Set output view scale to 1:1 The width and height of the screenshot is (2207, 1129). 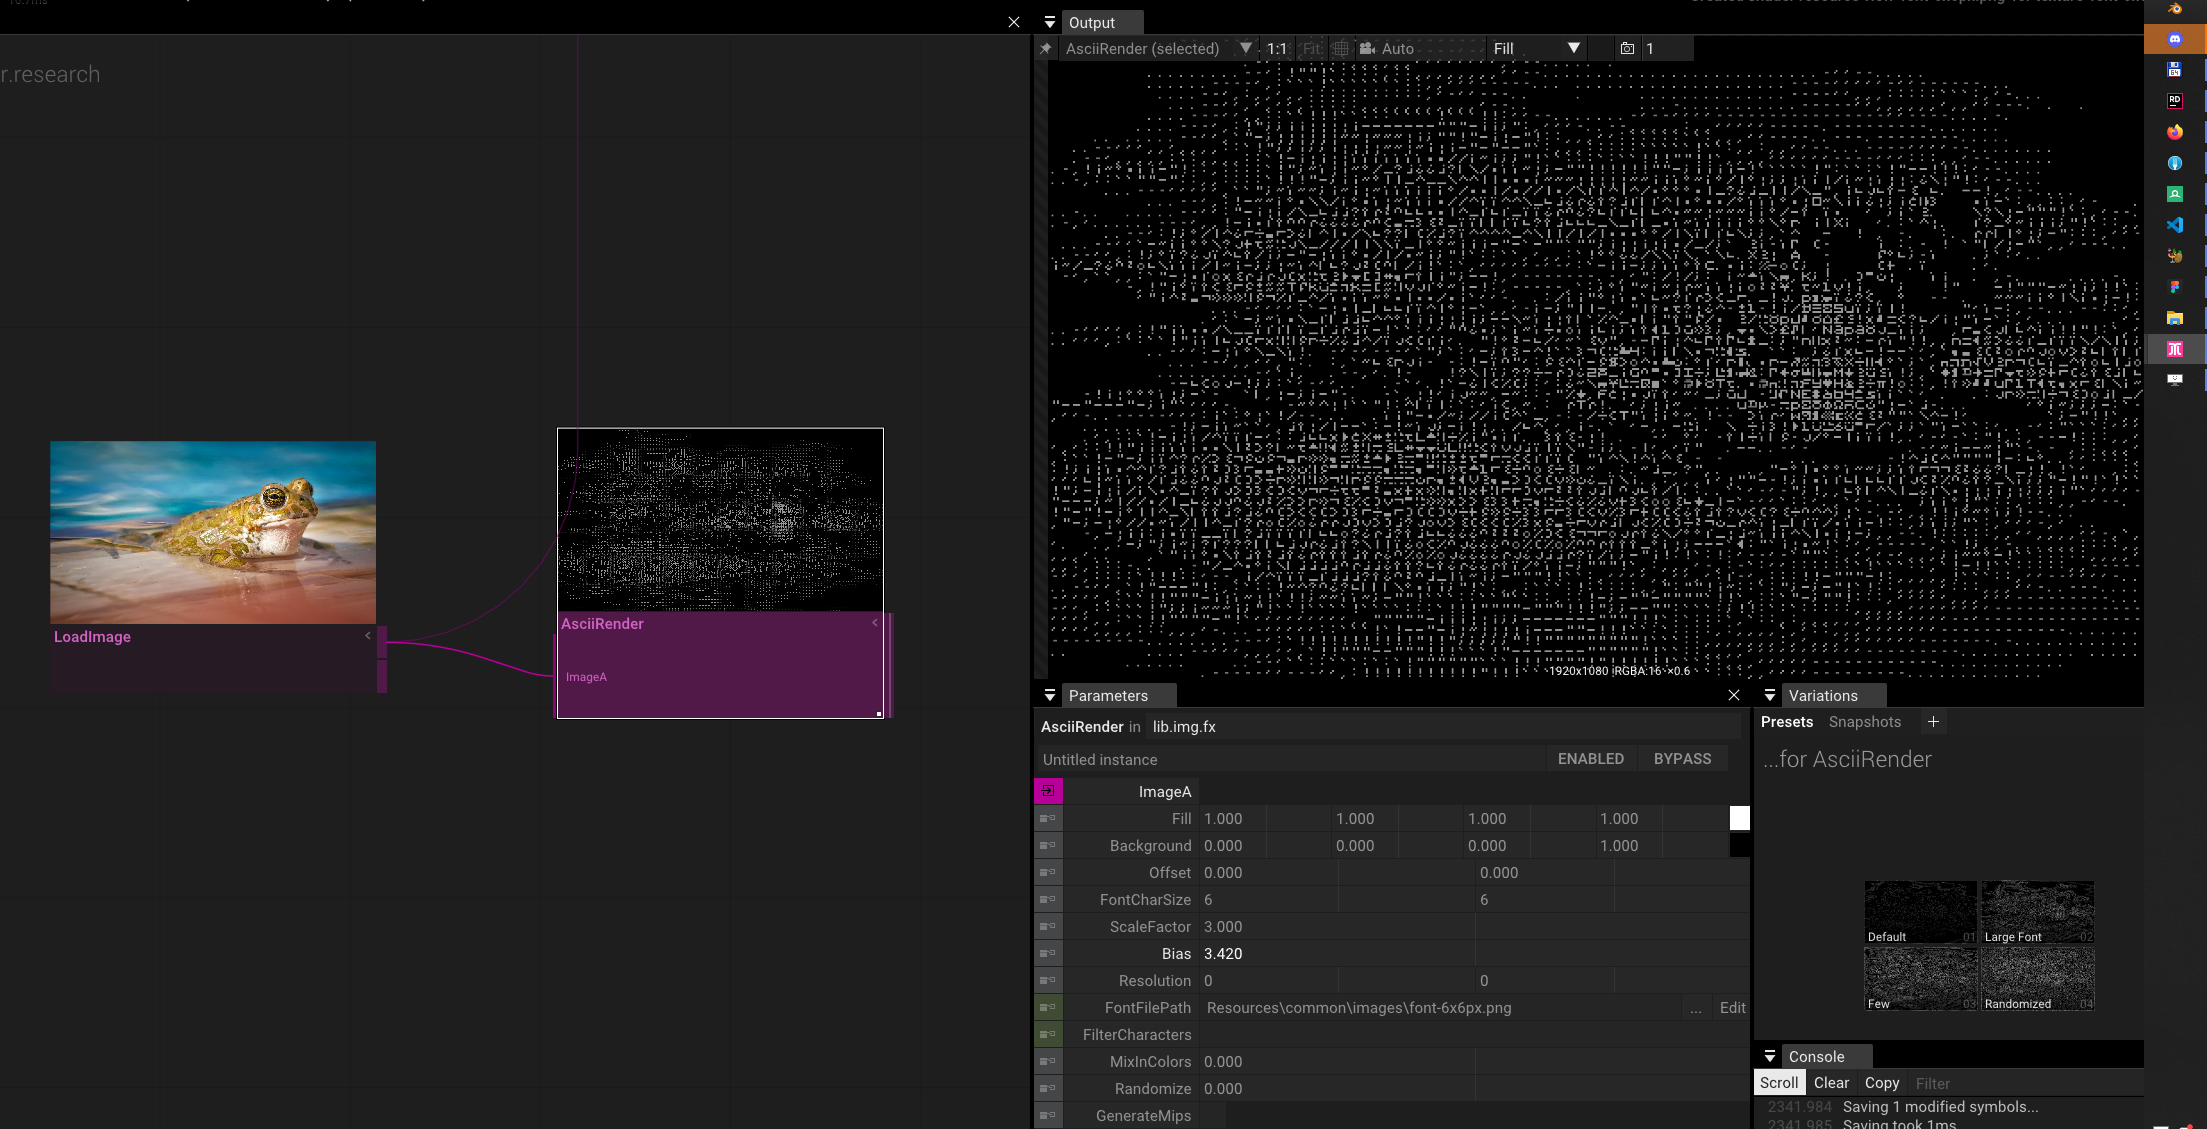pos(1277,48)
